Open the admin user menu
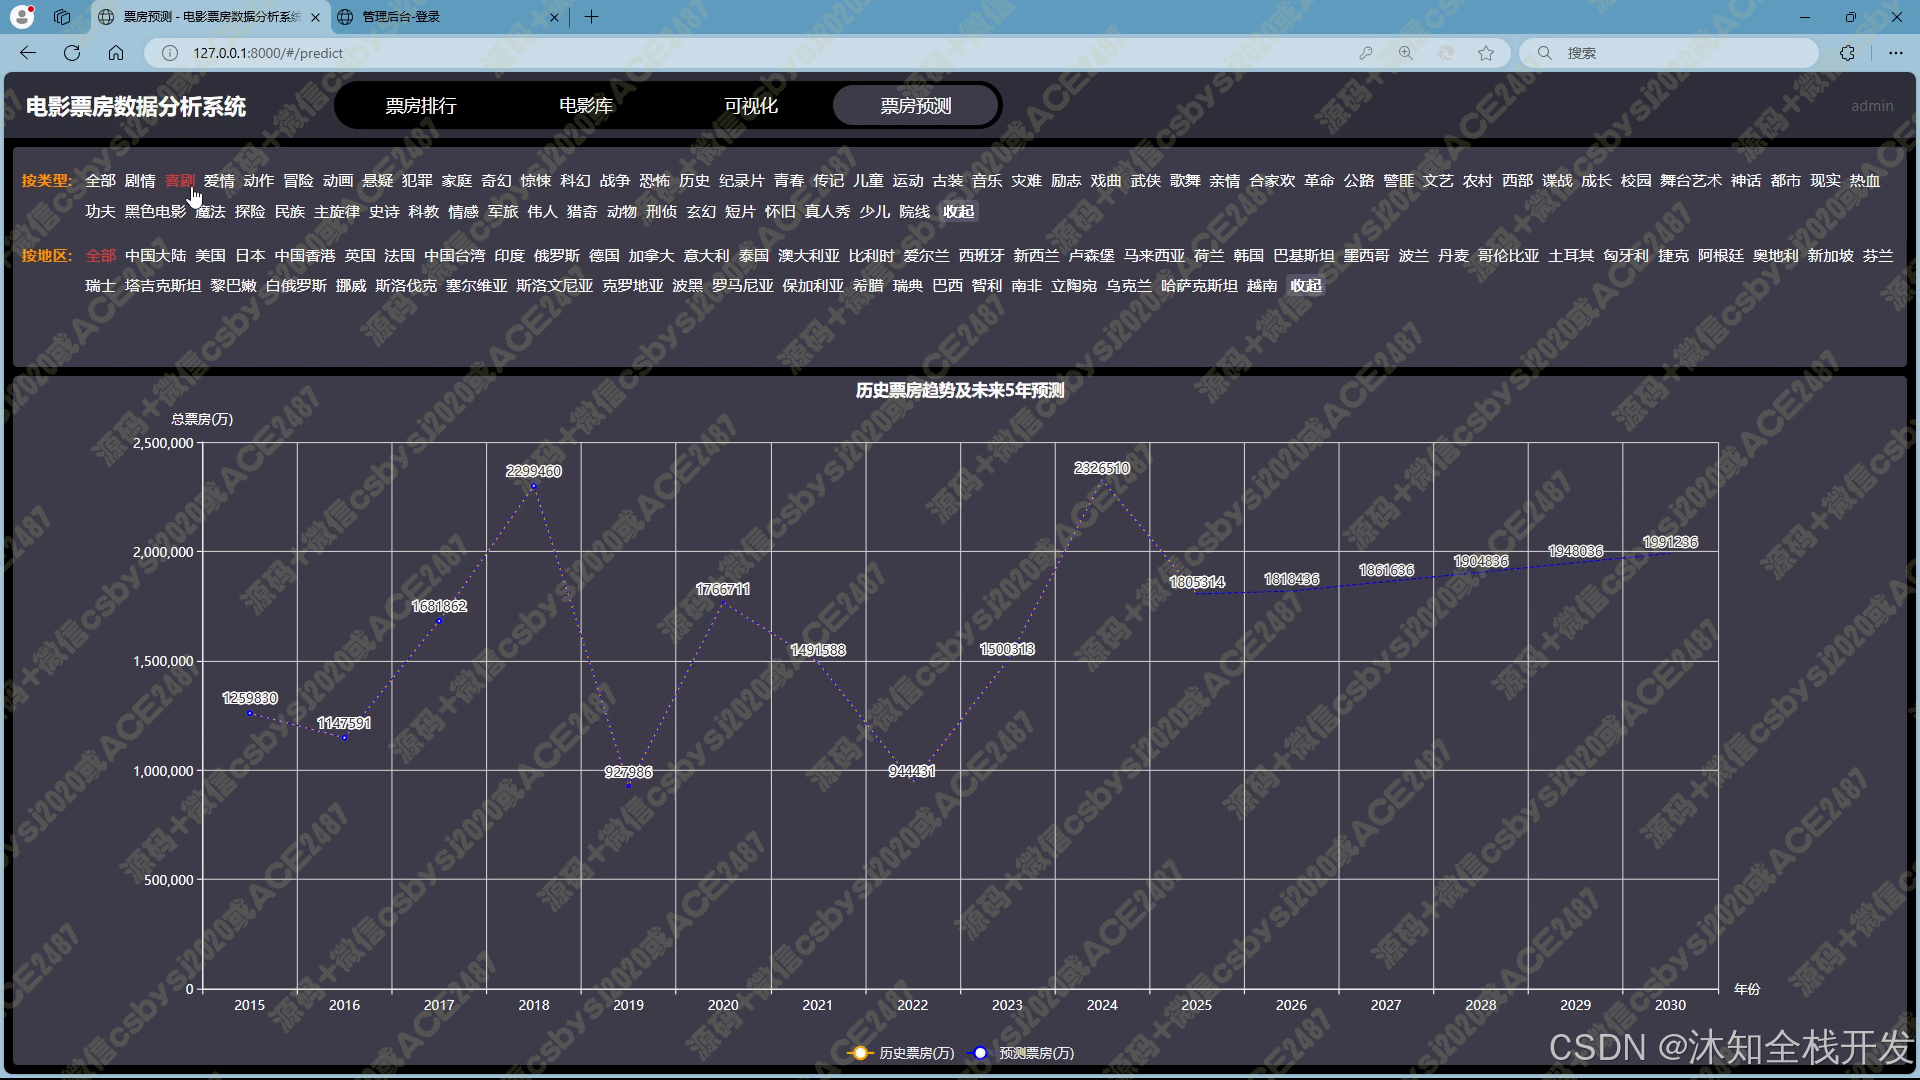1920x1080 pixels. (1871, 106)
